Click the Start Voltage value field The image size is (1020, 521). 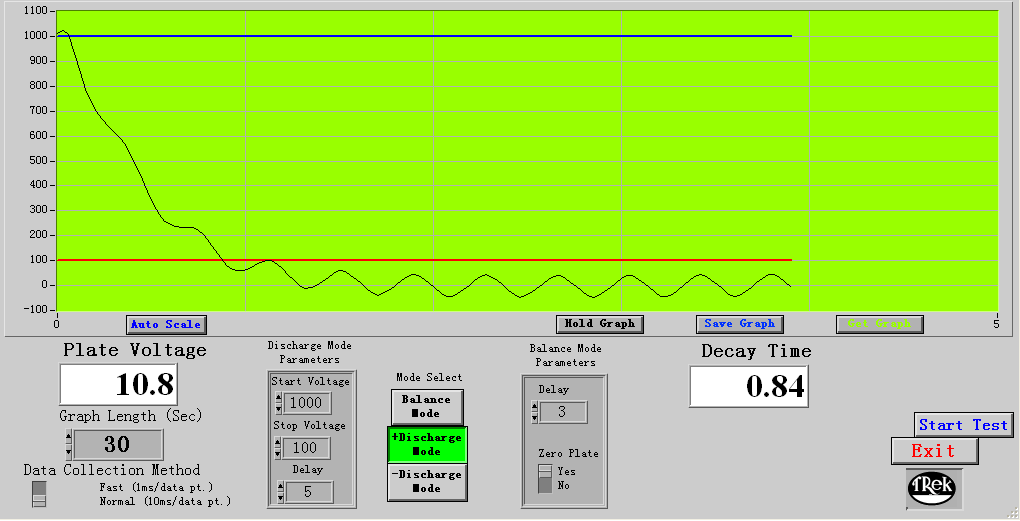coord(308,402)
